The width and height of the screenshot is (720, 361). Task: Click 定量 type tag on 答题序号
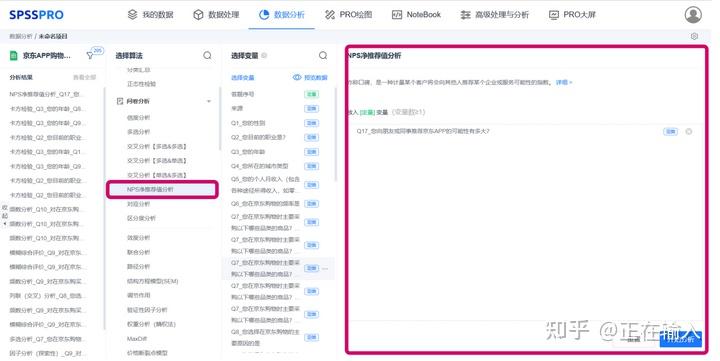point(311,94)
